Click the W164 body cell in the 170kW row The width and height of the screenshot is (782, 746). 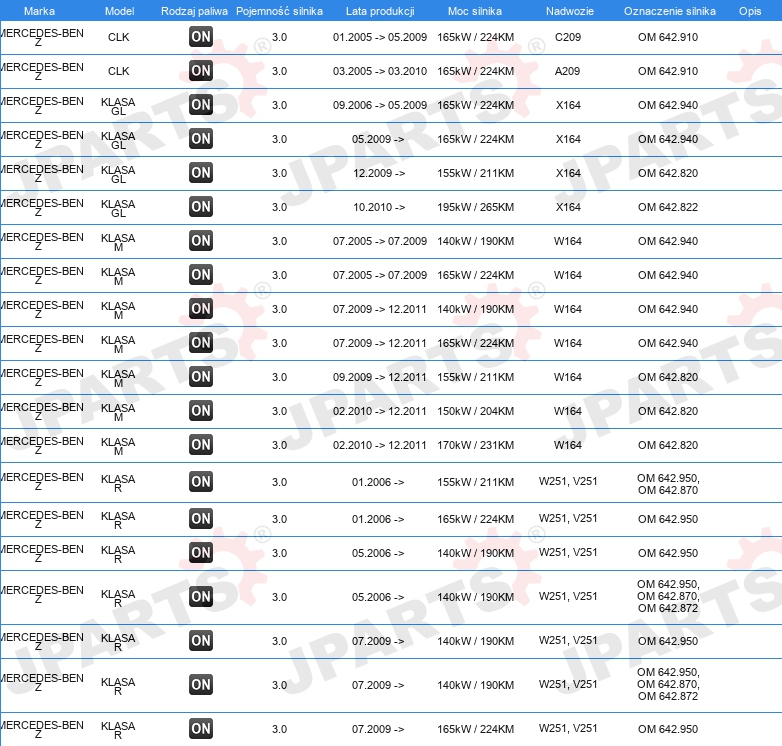(568, 445)
